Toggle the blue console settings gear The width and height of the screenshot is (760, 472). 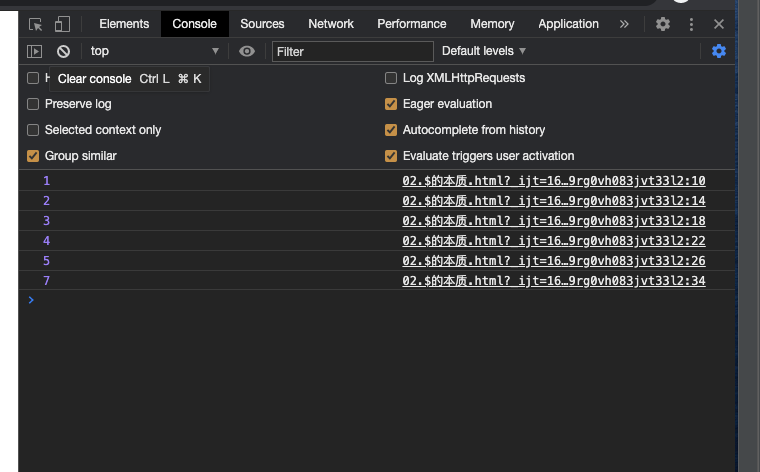pos(719,51)
